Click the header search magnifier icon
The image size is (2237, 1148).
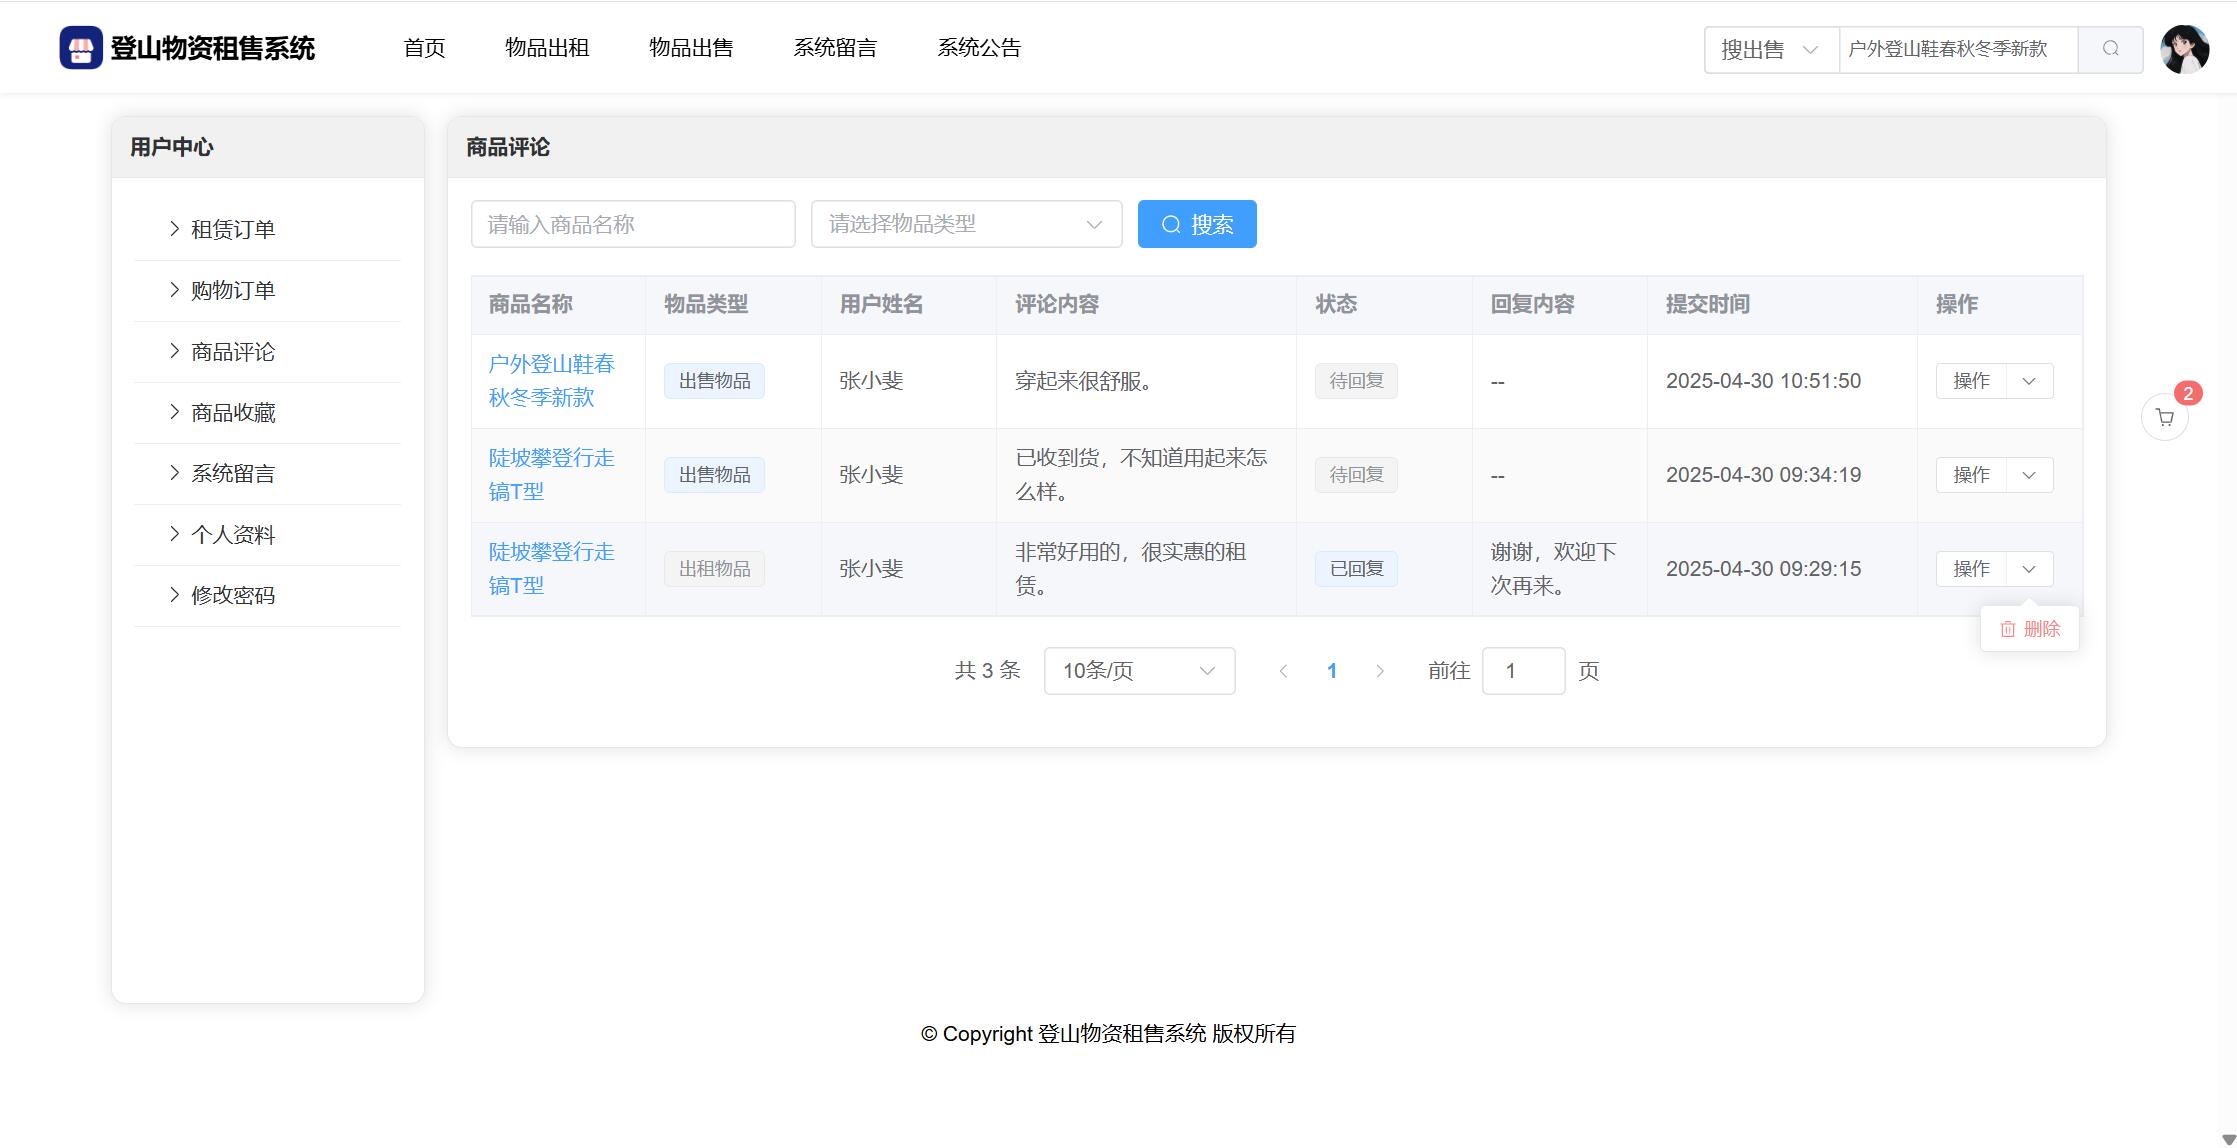coord(2110,49)
